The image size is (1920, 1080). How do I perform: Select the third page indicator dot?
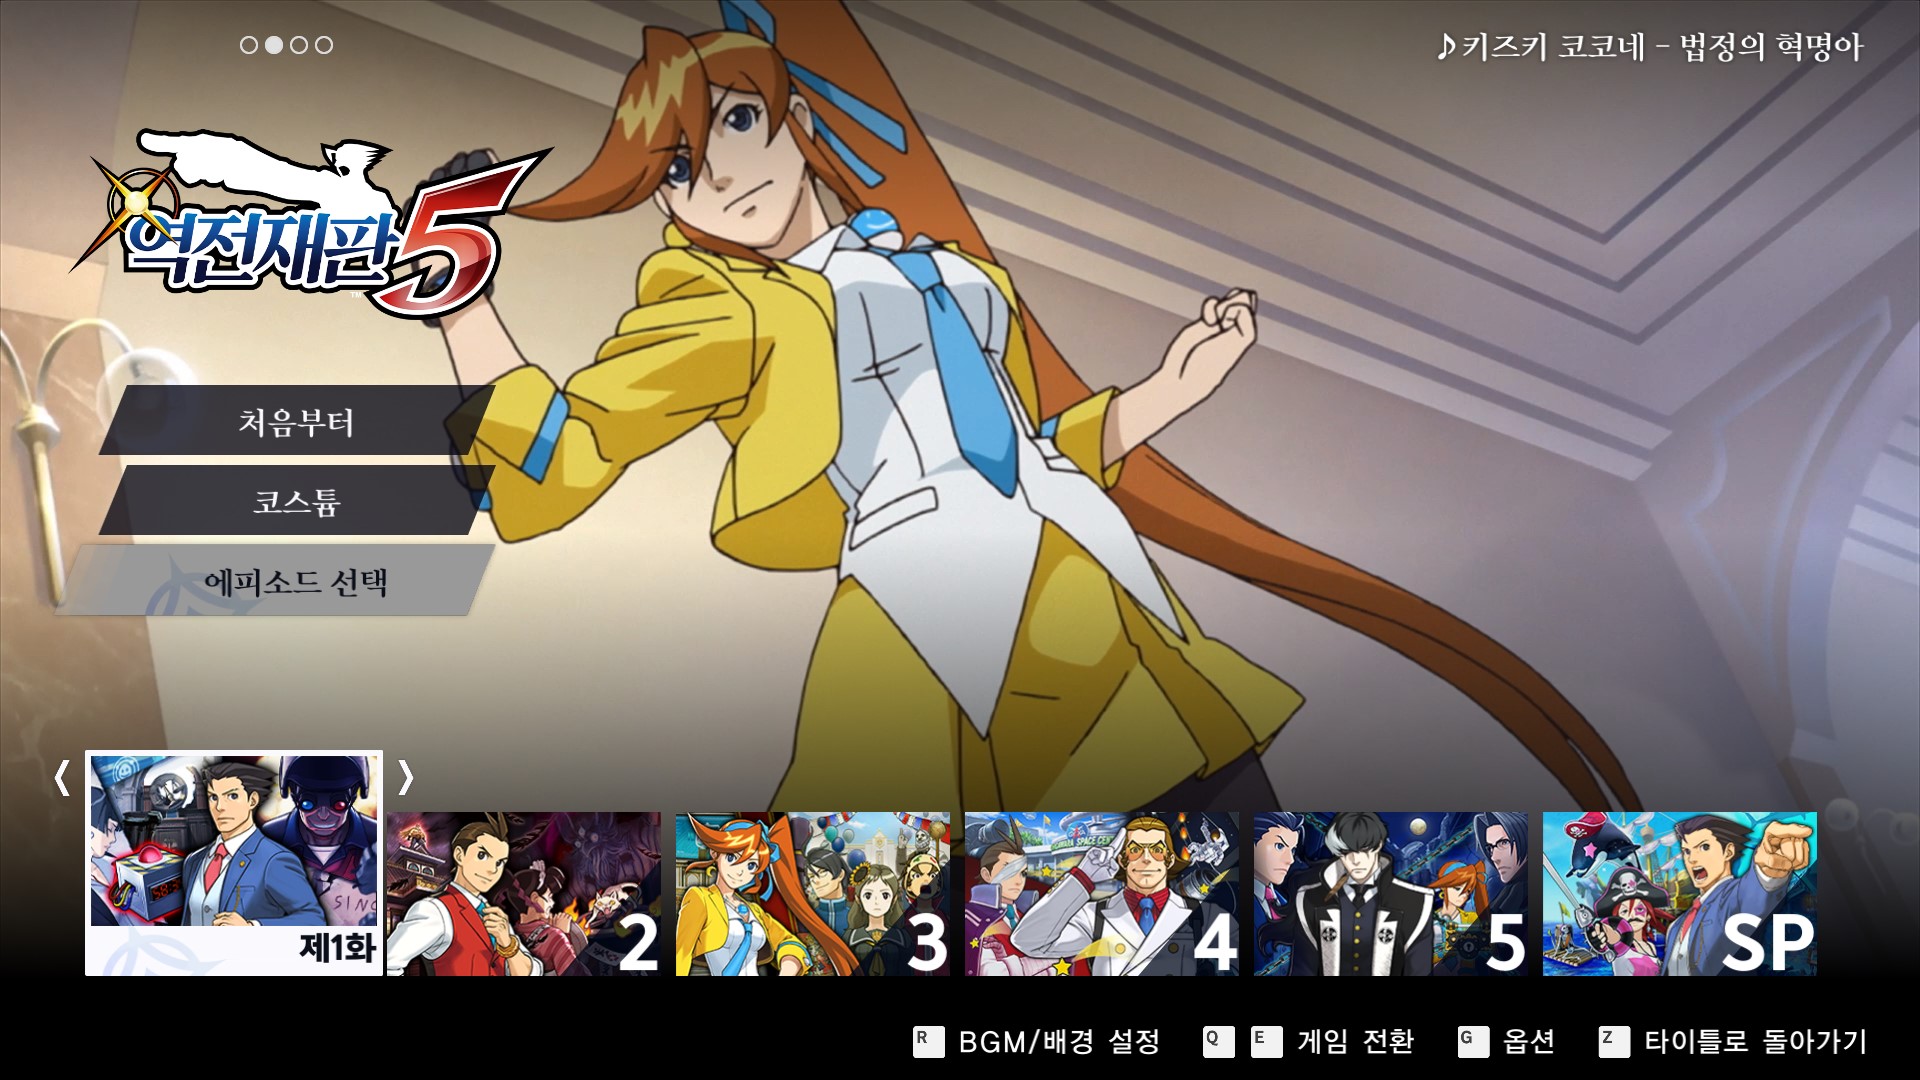click(298, 45)
